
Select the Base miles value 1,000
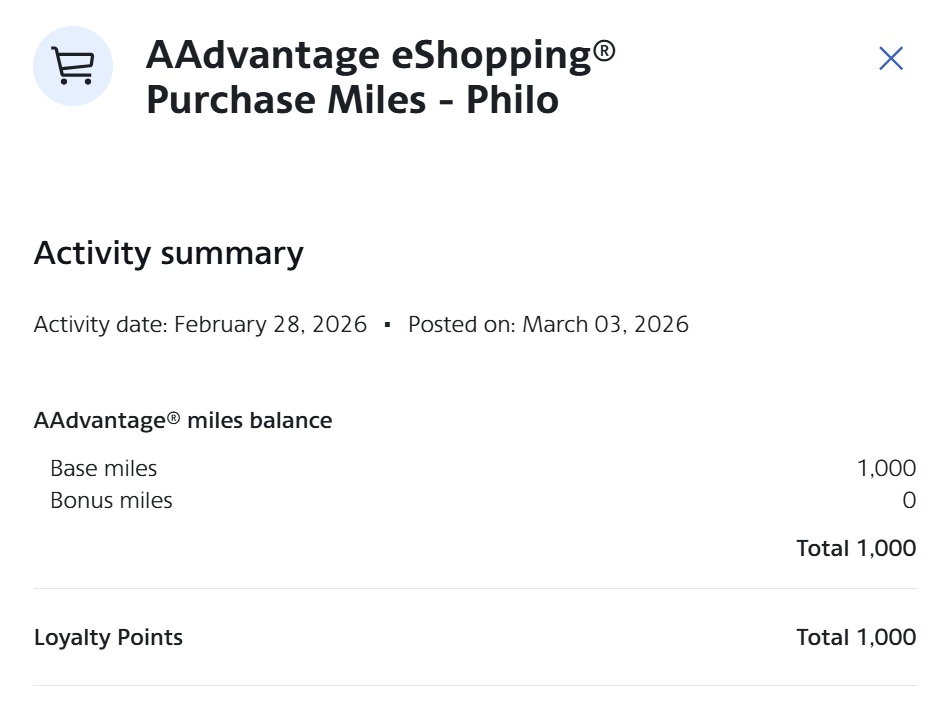tap(886, 468)
